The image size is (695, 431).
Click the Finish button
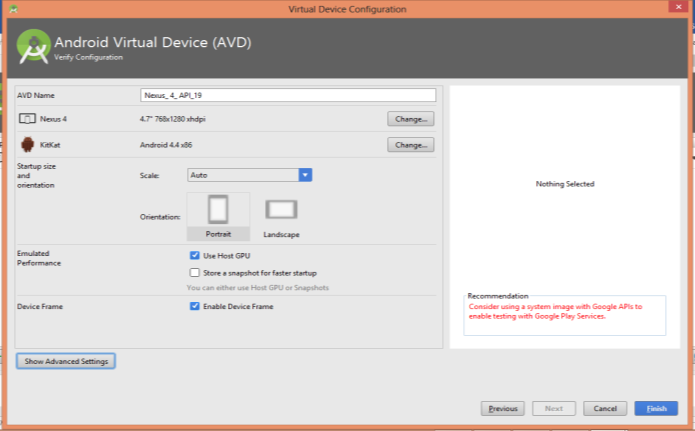656,408
